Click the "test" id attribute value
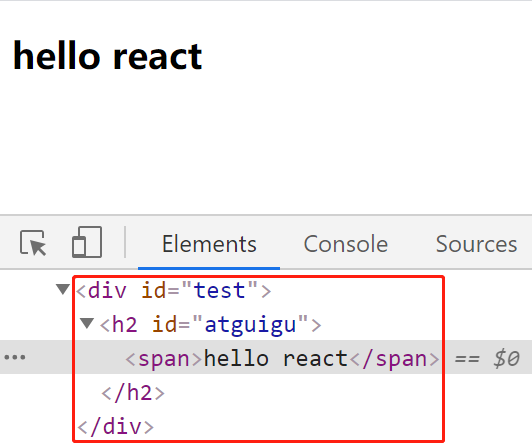Image resolution: width=532 pixels, height=447 pixels. click(219, 291)
